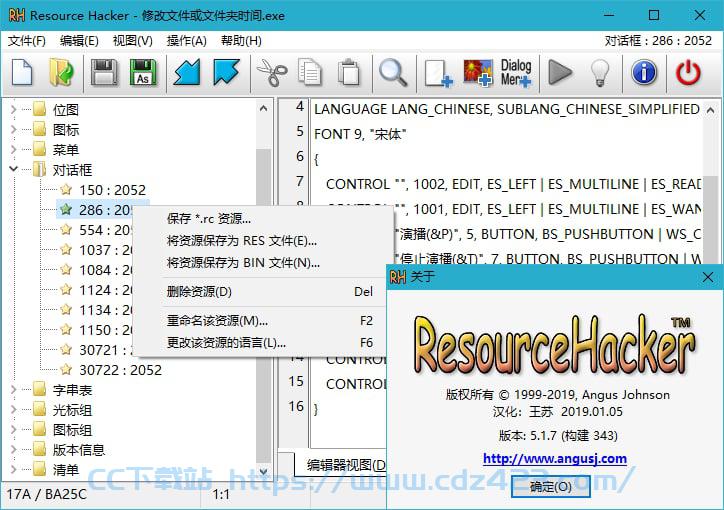Click the blue up-right arrow toolbar icon
This screenshot has width=724, height=510.
[226, 72]
